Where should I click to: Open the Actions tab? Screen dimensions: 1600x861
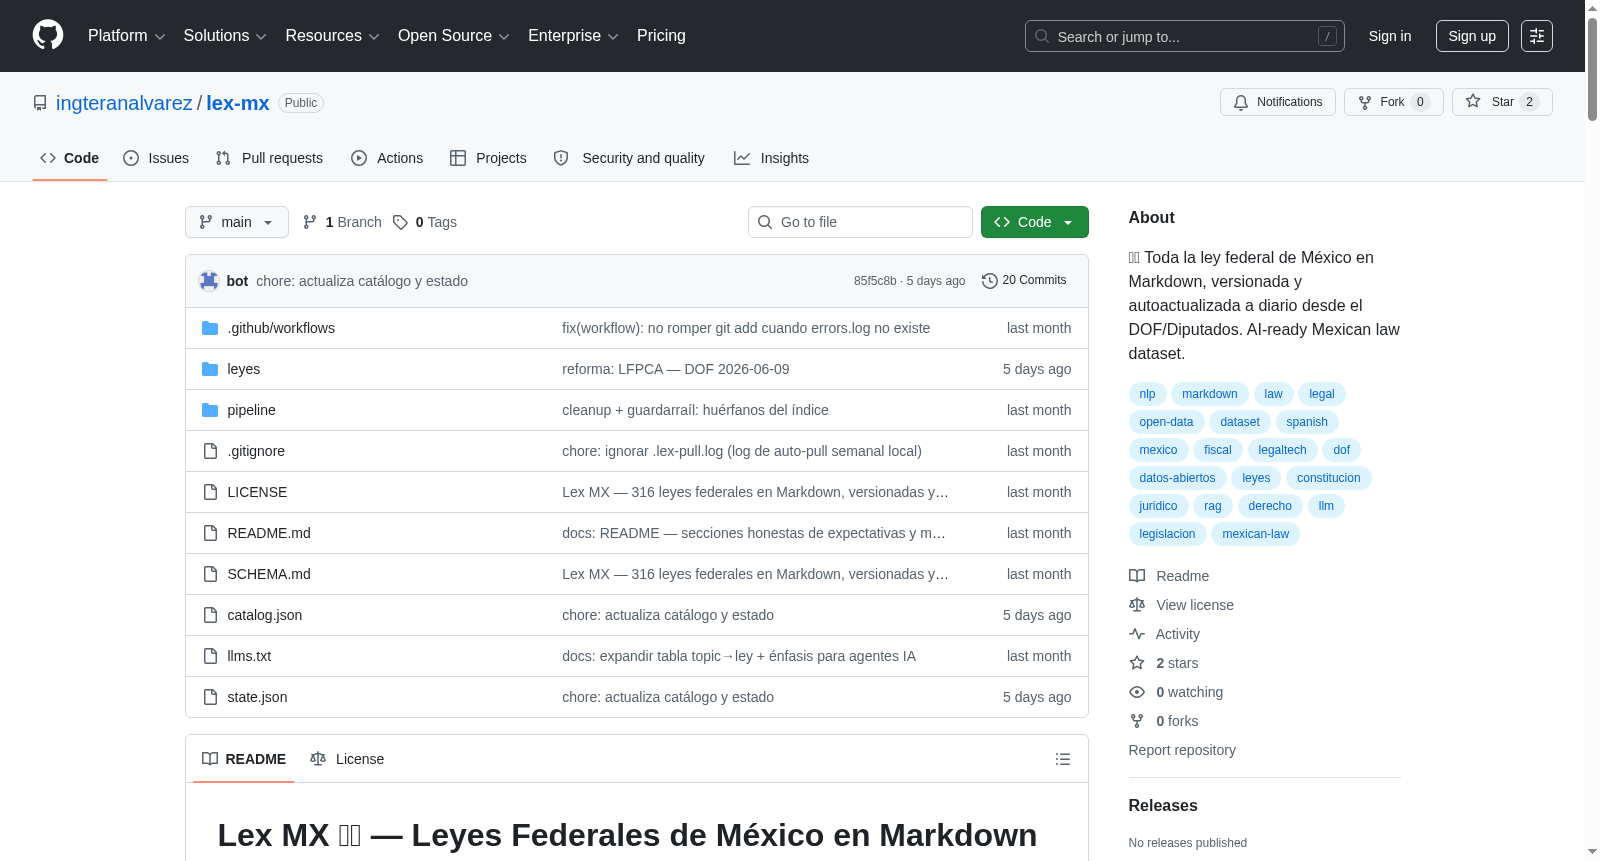[x=387, y=158]
